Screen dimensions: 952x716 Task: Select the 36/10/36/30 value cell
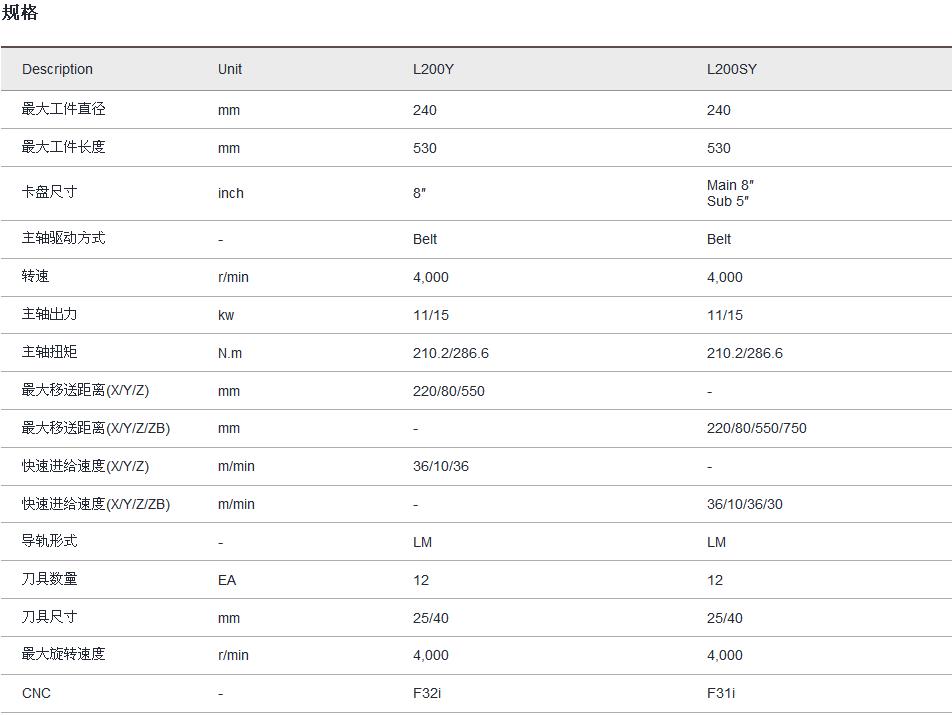point(744,504)
